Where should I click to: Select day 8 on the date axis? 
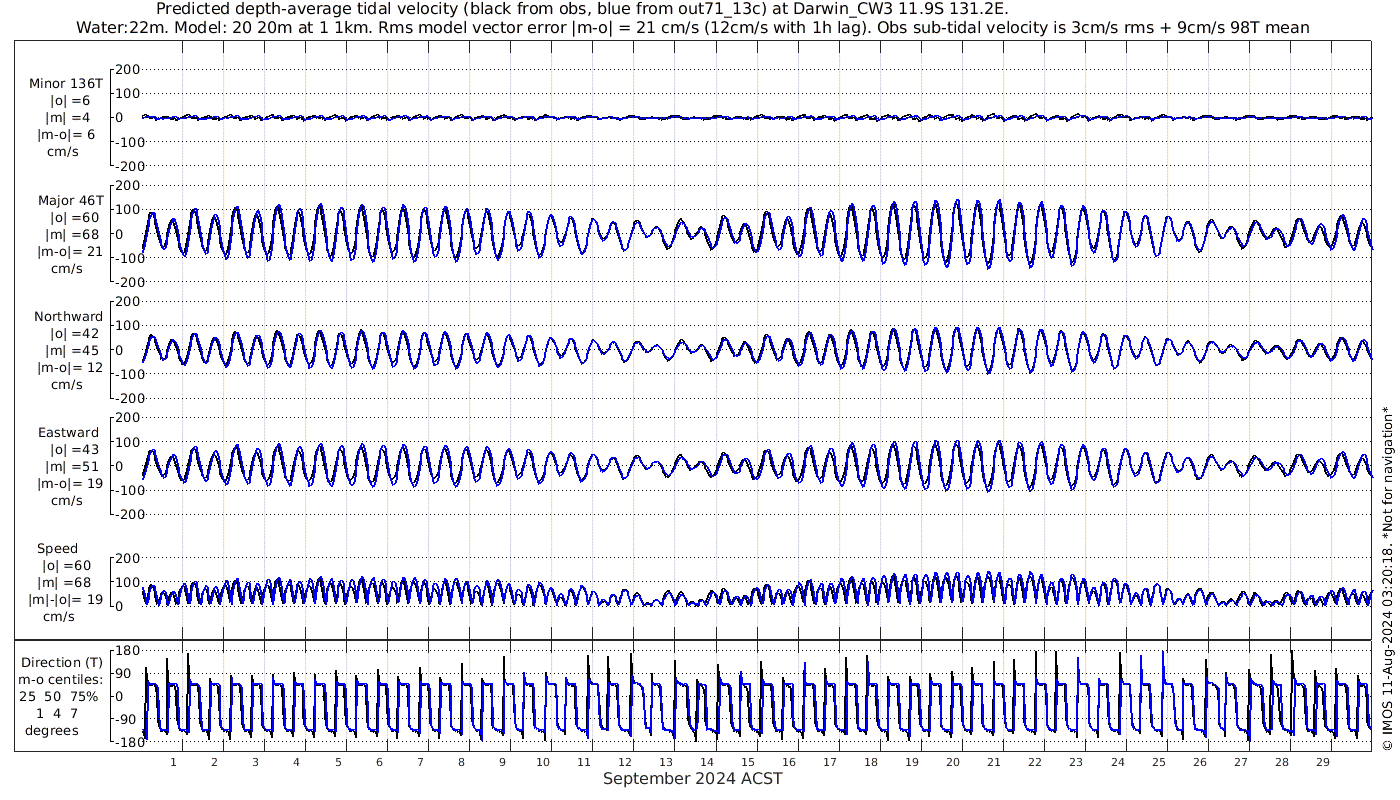(x=461, y=762)
